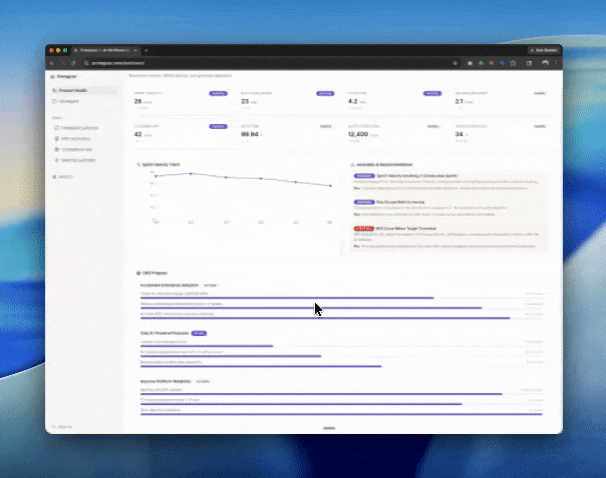Click the Sprint Velocity Trend chart title
The image size is (606, 478).
coord(161,165)
